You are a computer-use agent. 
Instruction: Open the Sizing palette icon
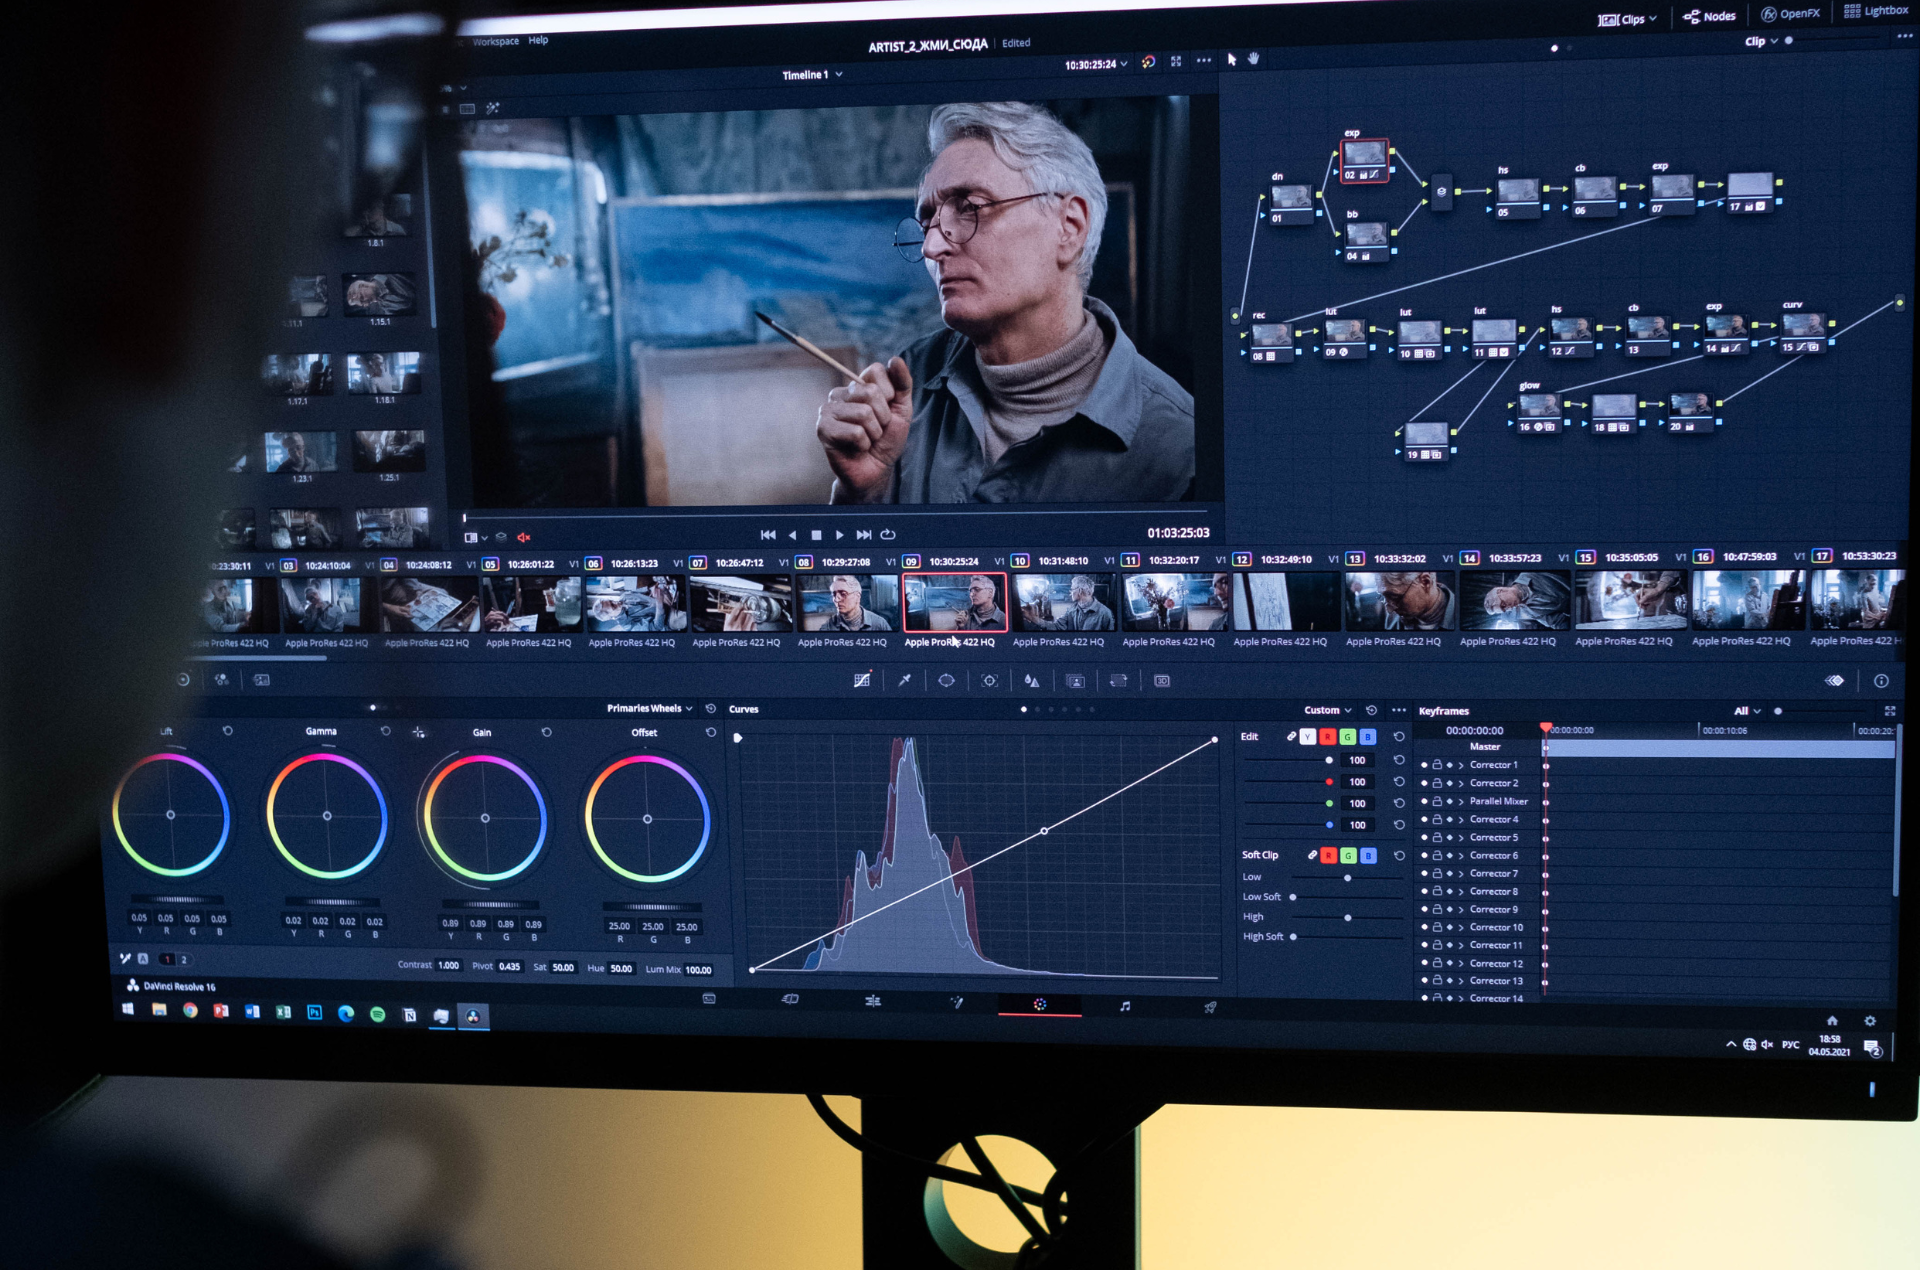coord(1118,681)
